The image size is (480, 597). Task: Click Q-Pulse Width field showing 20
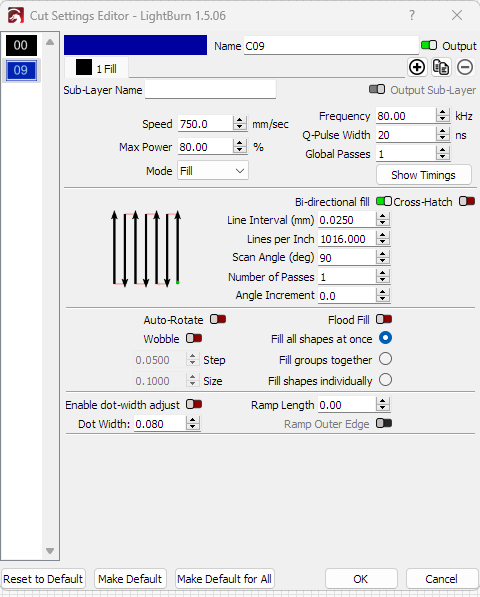point(406,134)
